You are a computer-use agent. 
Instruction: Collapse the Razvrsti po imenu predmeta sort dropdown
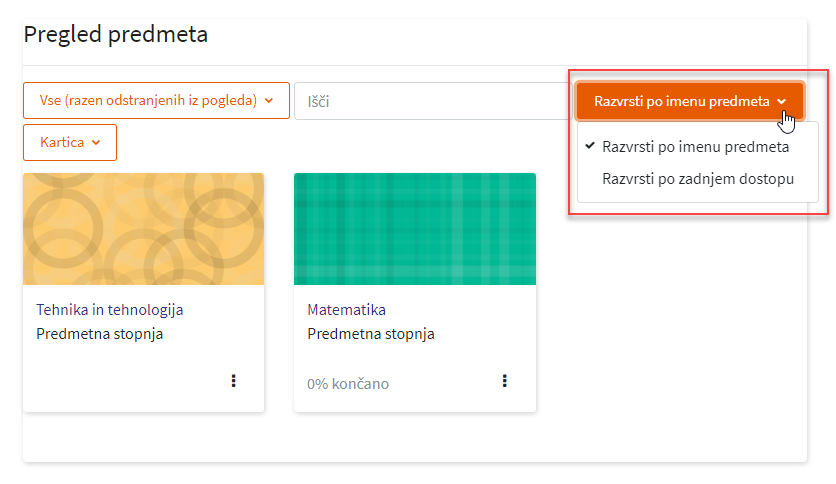[x=689, y=101]
